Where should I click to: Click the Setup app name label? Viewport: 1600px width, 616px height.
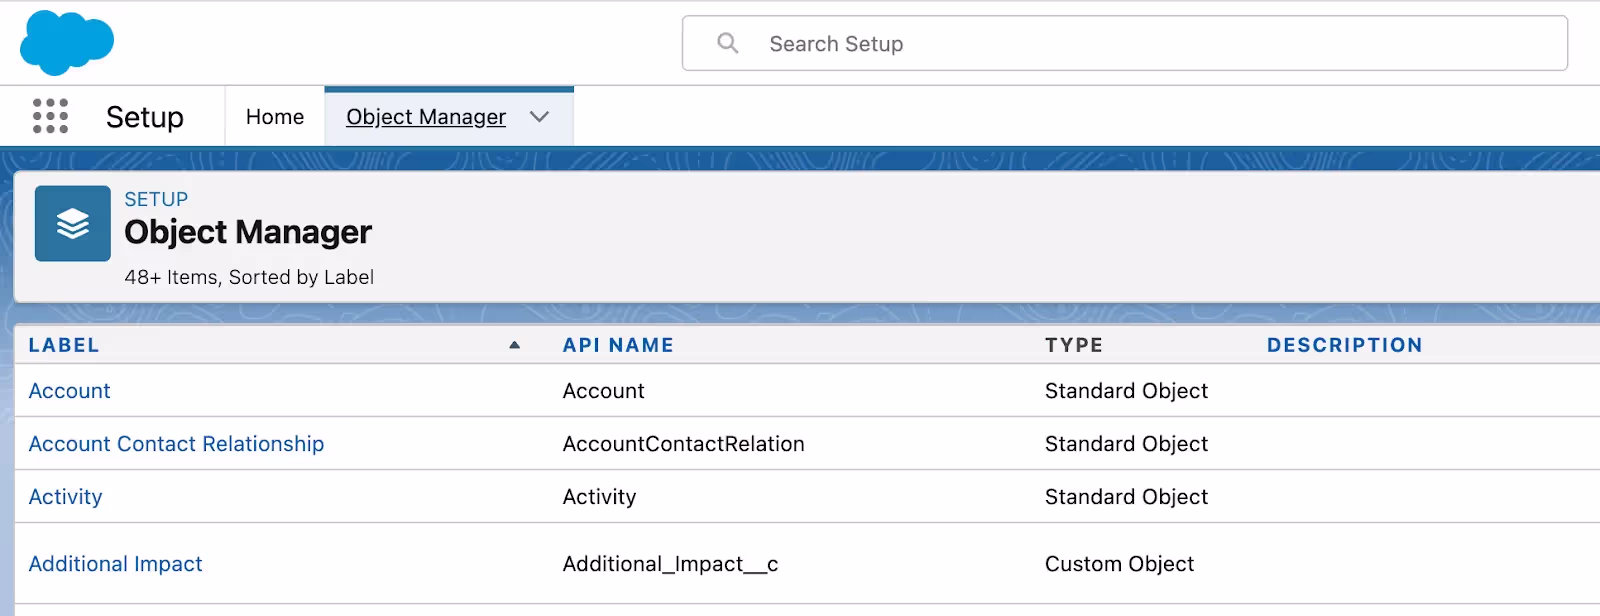coord(145,117)
